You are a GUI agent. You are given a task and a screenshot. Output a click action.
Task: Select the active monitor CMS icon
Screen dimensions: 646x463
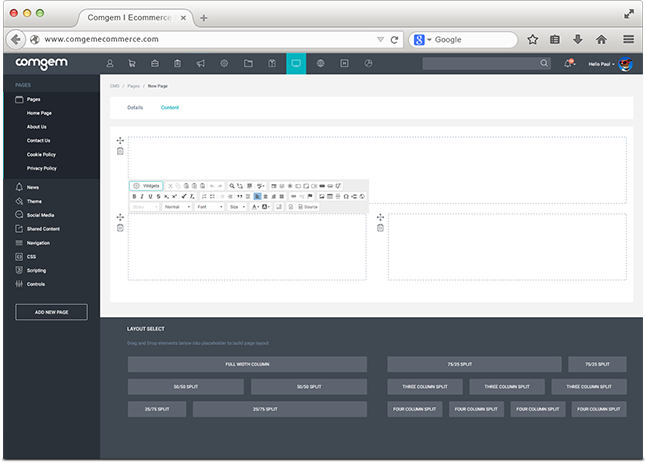(x=296, y=63)
